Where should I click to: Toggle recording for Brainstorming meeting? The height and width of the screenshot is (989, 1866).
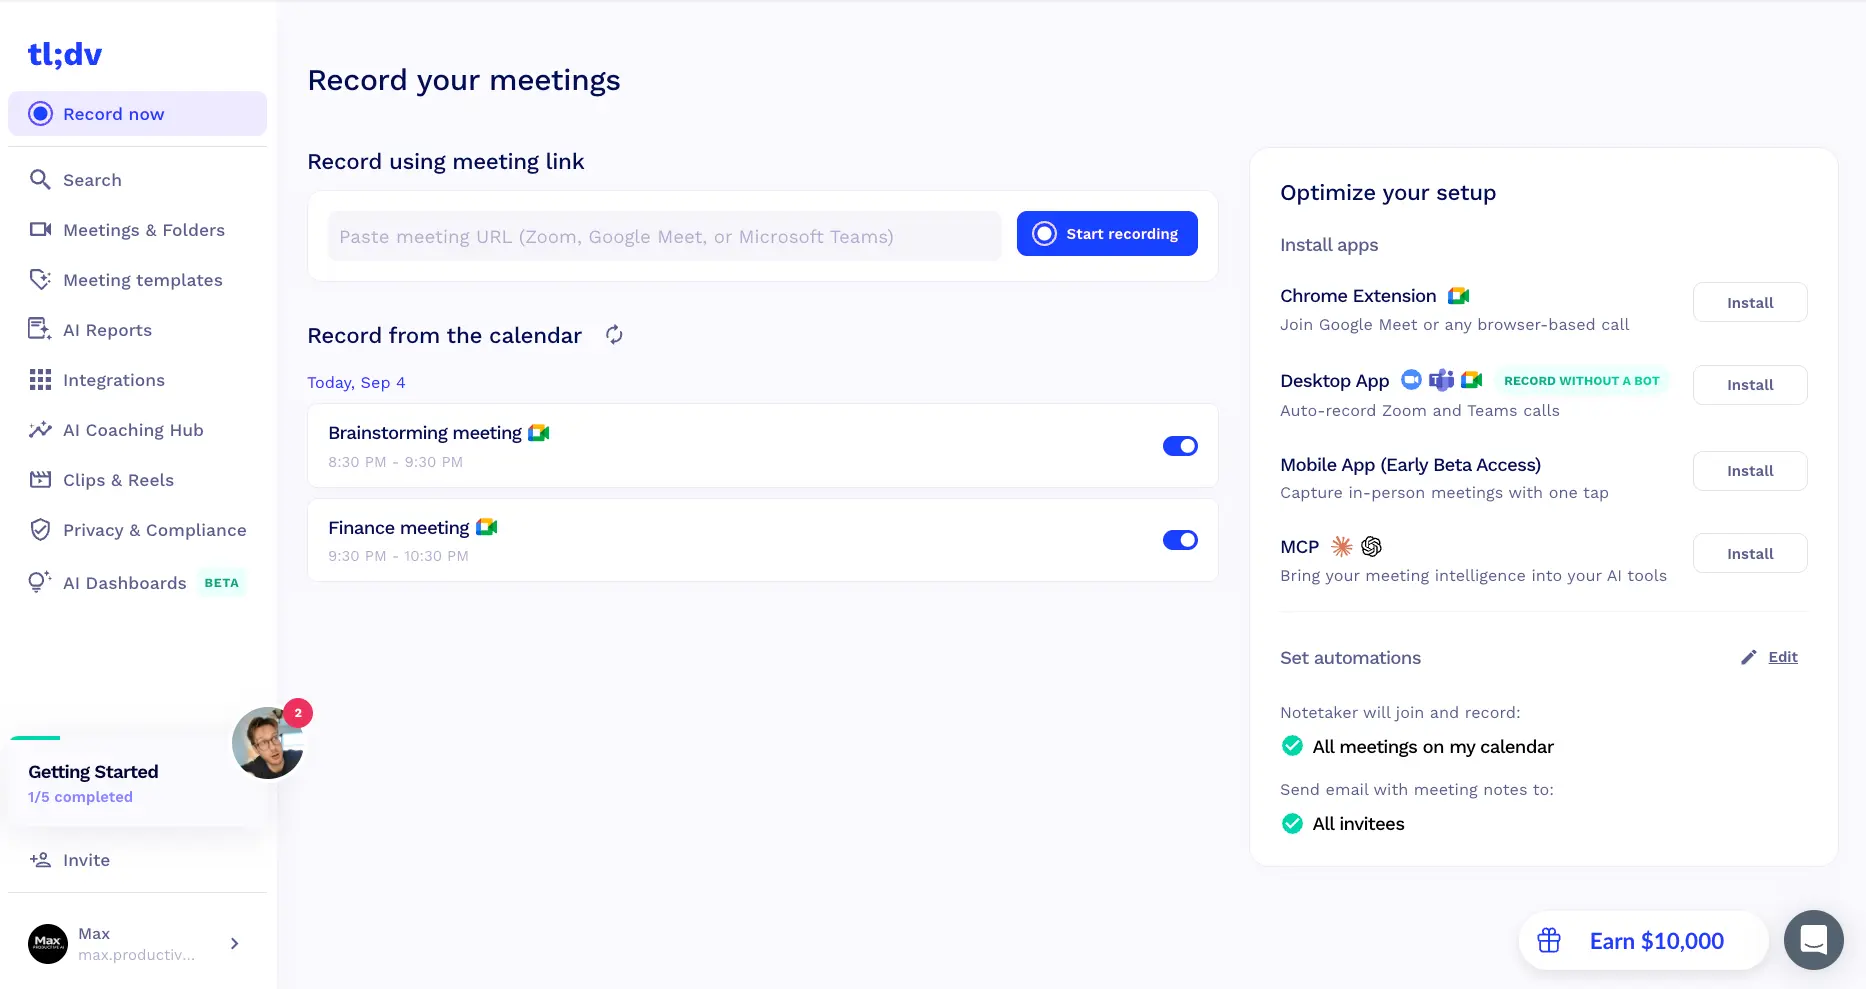[1180, 446]
